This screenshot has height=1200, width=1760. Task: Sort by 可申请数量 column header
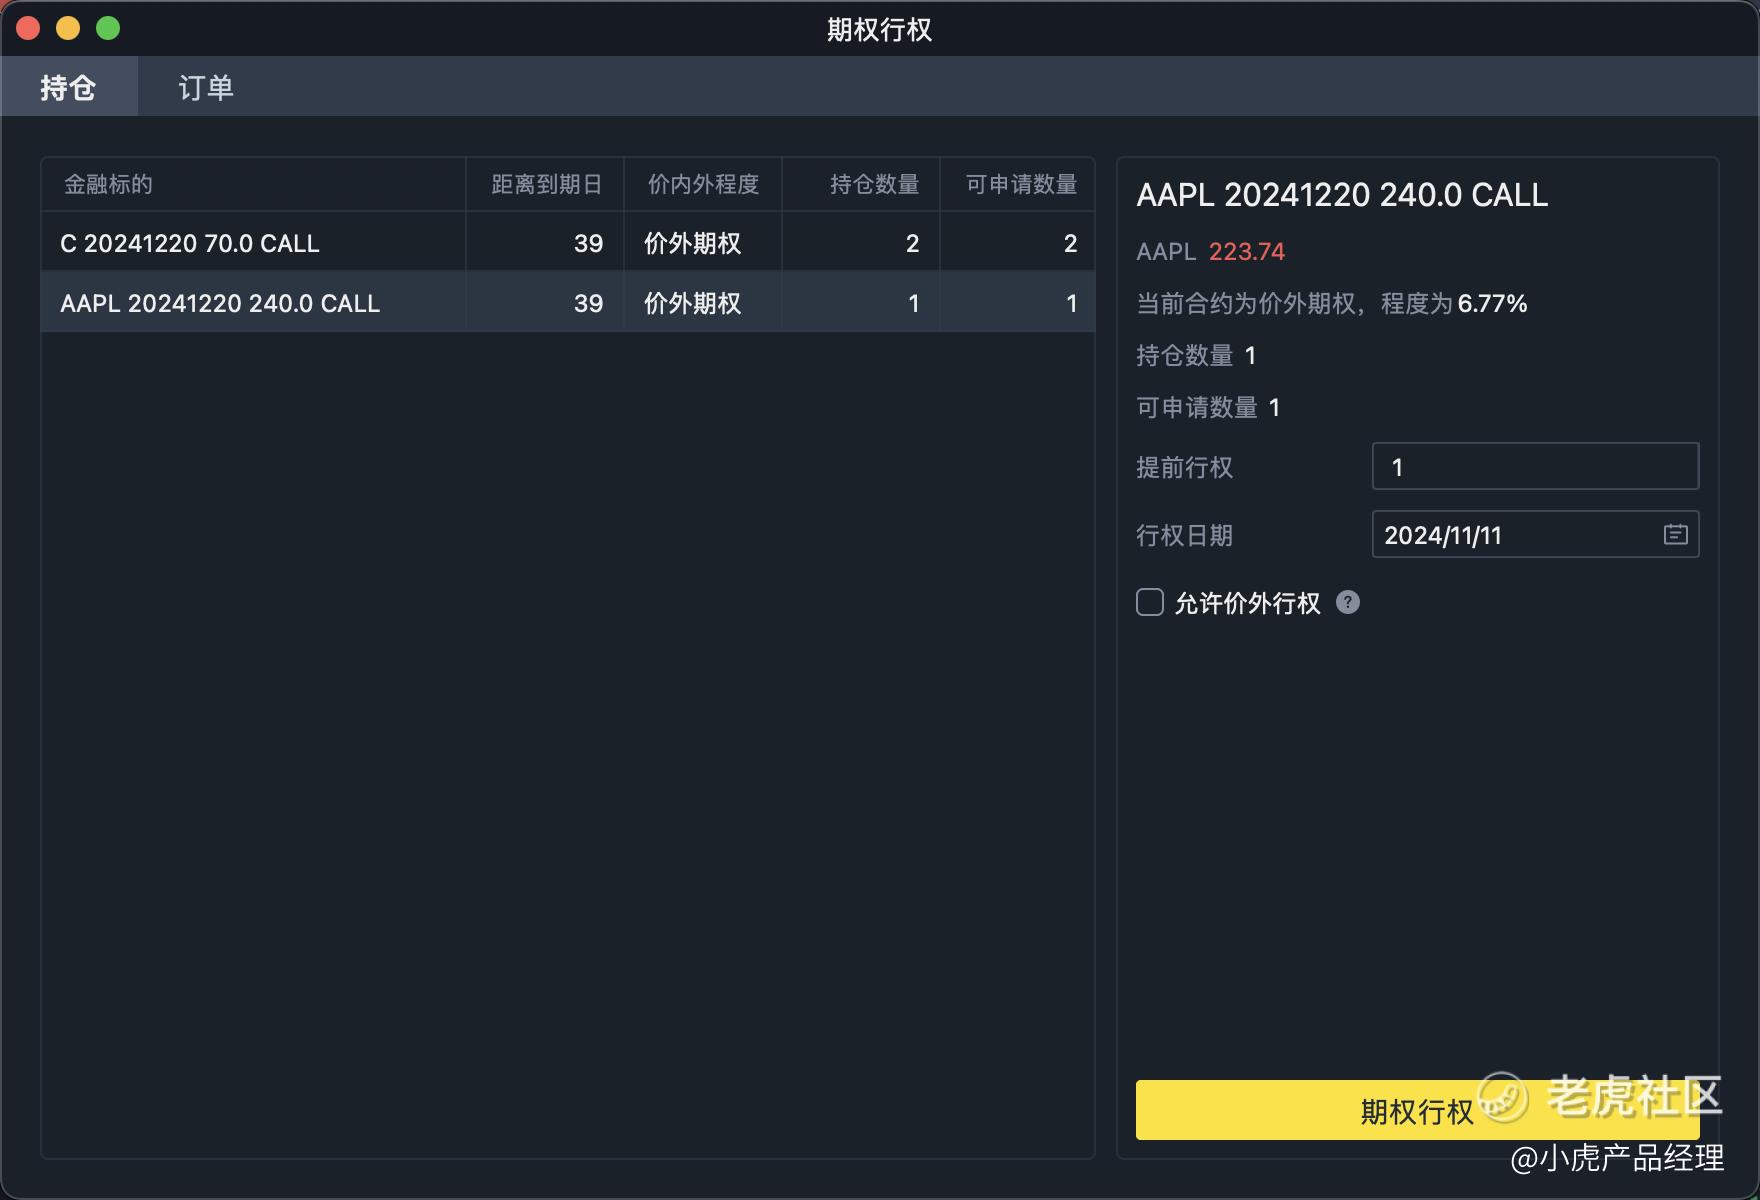1020,184
